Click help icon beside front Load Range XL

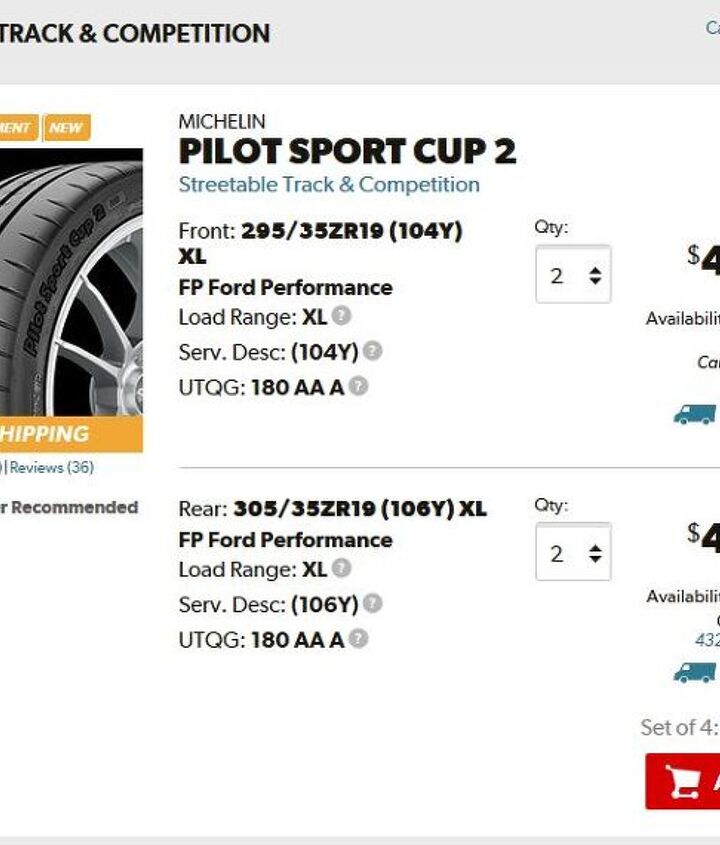(x=342, y=316)
